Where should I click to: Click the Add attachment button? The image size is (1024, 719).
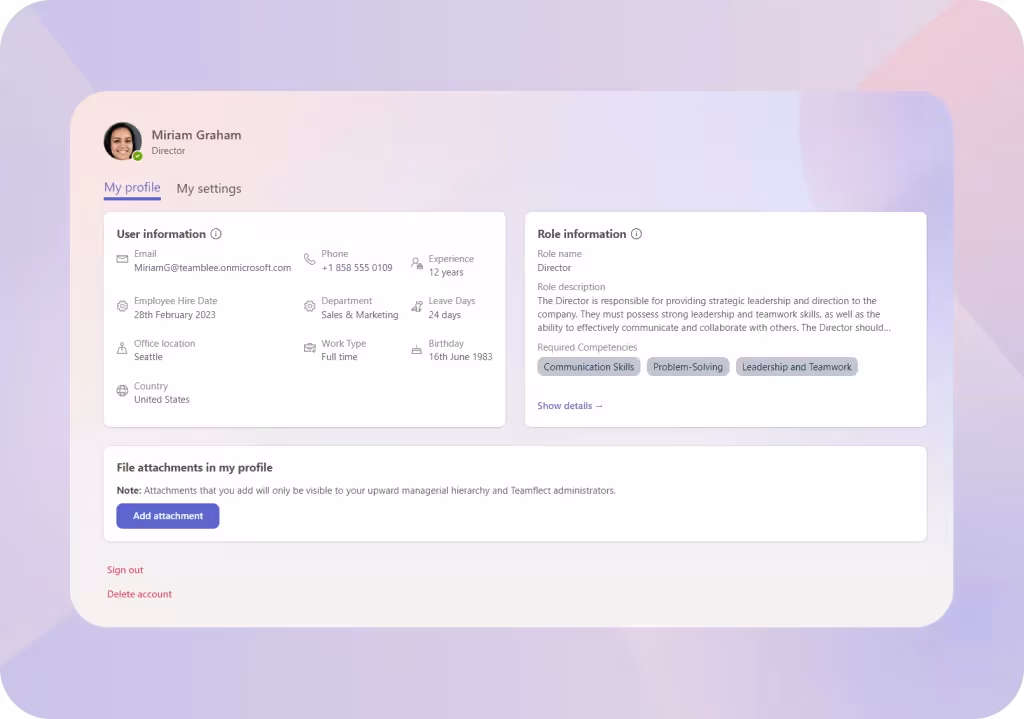pos(168,516)
